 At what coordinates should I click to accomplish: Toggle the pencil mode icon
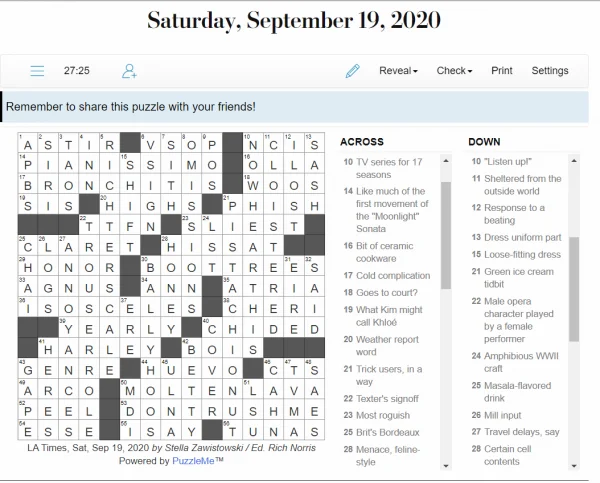(x=352, y=71)
